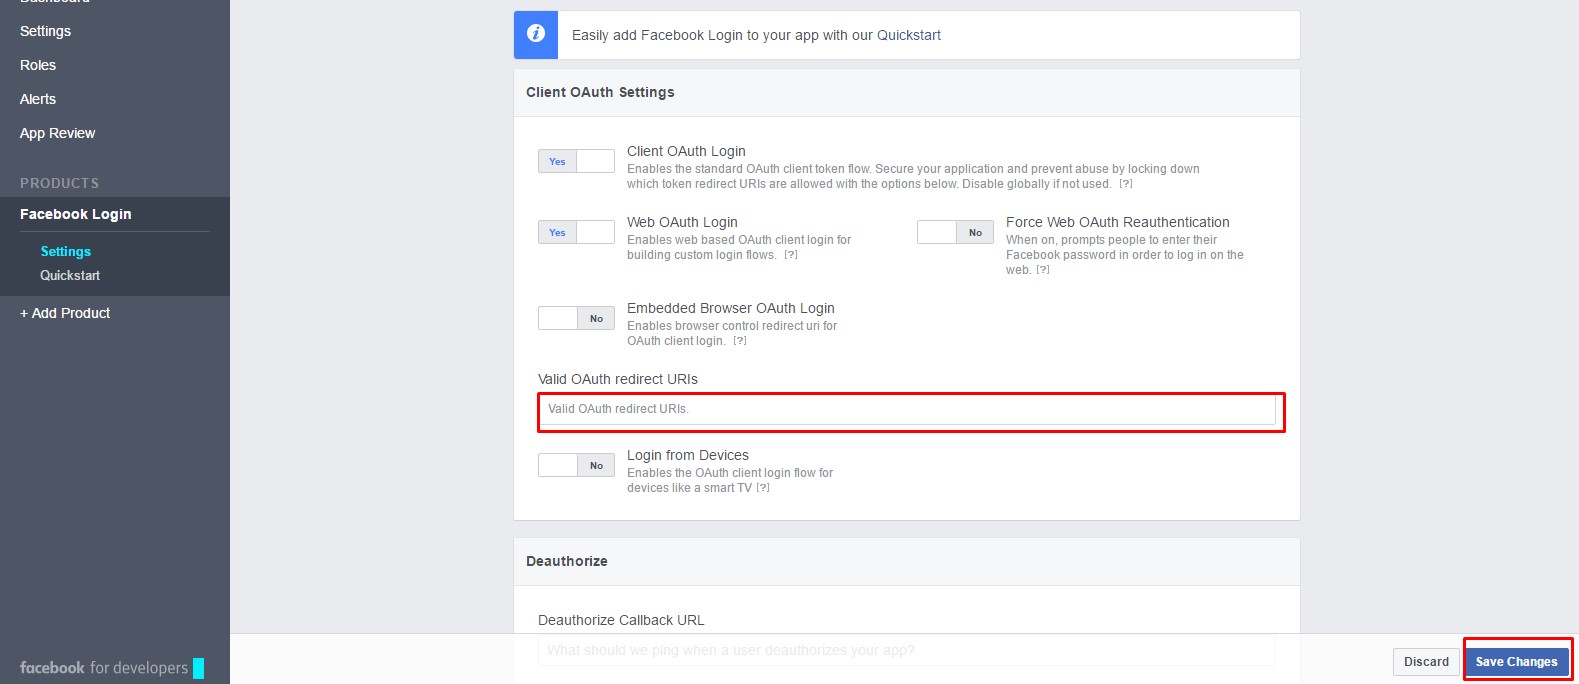Toggle Client OAuth Login switch
Screen dimensions: 1579x684
tap(576, 161)
